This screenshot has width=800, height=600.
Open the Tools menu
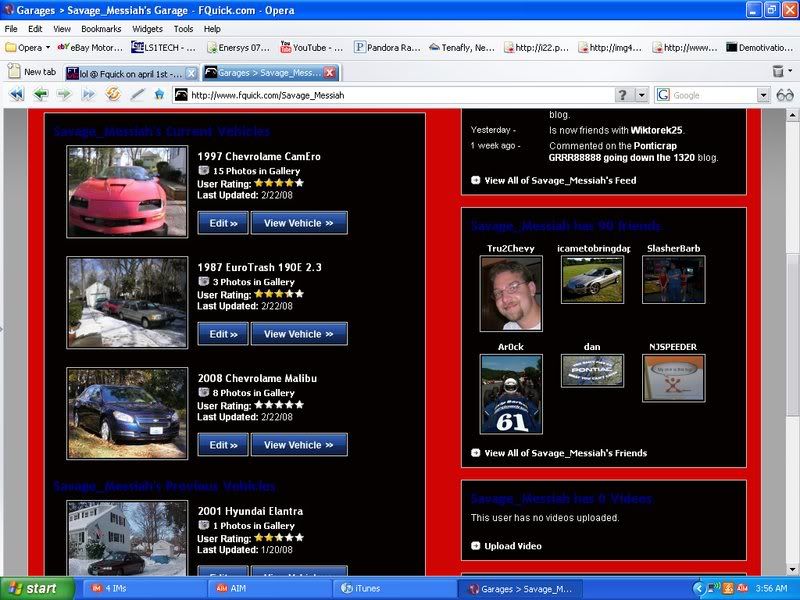[183, 29]
